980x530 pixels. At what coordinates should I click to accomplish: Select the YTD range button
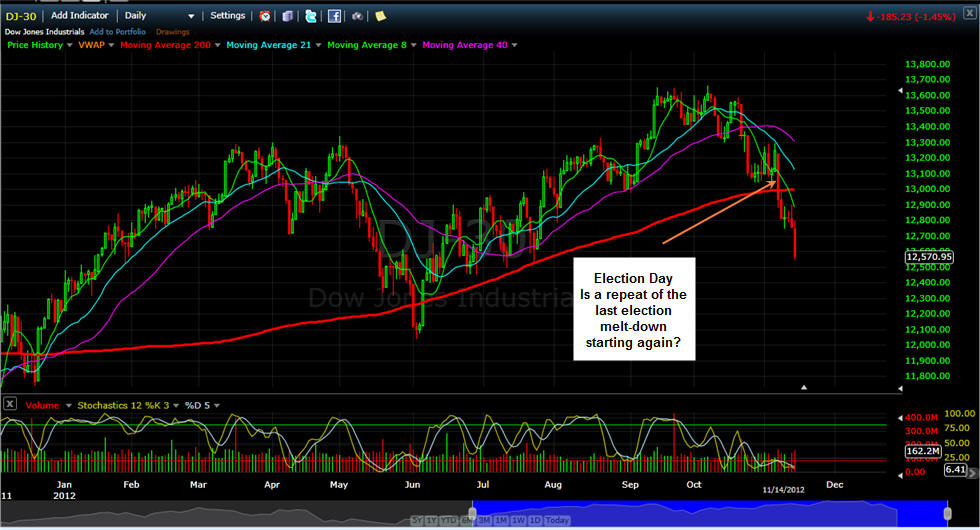tap(448, 520)
